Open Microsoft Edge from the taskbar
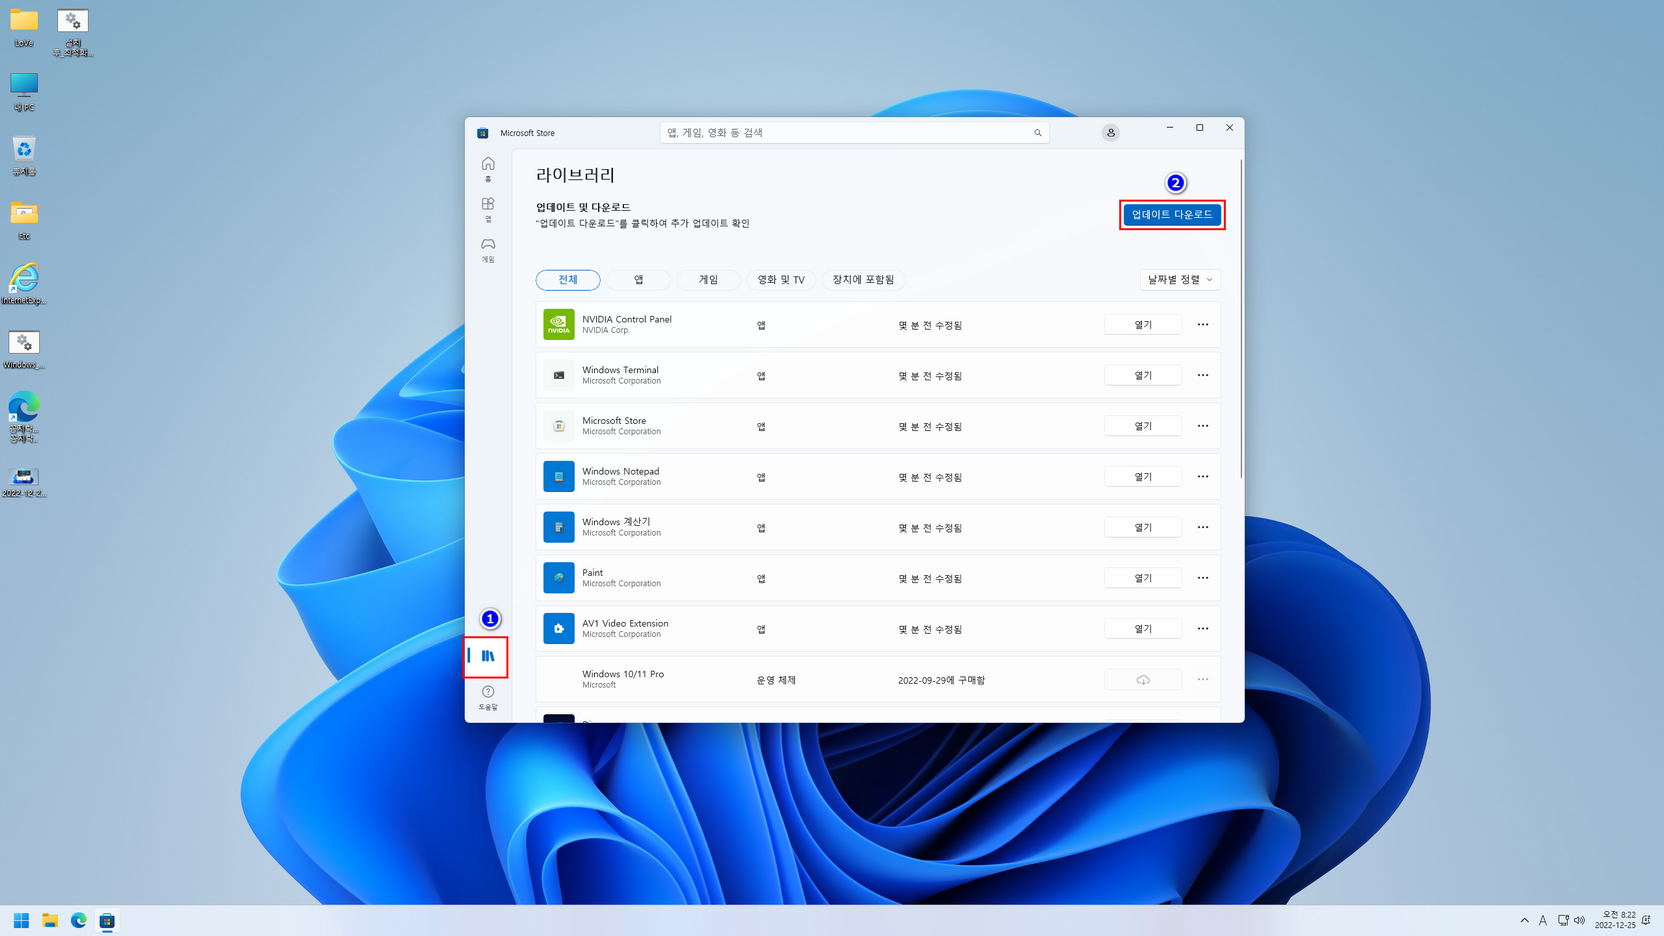The height and width of the screenshot is (936, 1664). click(78, 920)
